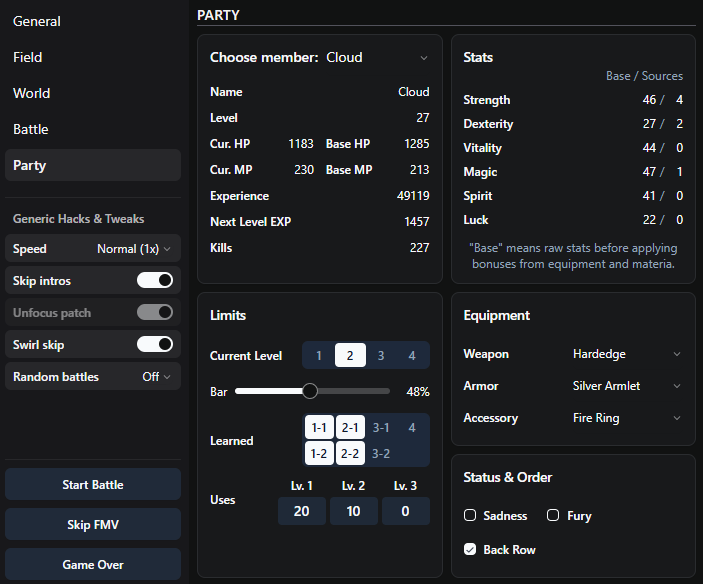Toggle the Skip intros switch
The height and width of the screenshot is (584, 703).
coord(155,281)
